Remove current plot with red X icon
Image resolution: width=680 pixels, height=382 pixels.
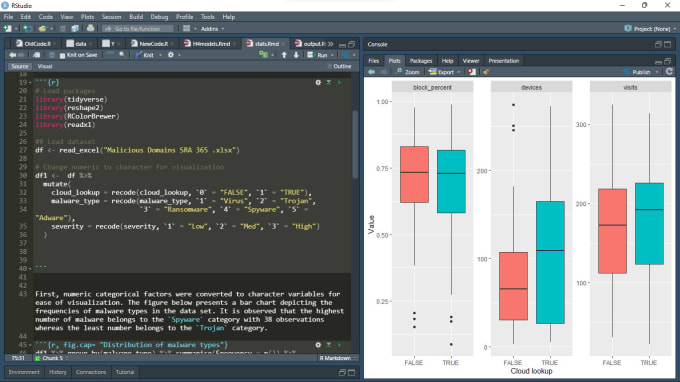tap(471, 72)
